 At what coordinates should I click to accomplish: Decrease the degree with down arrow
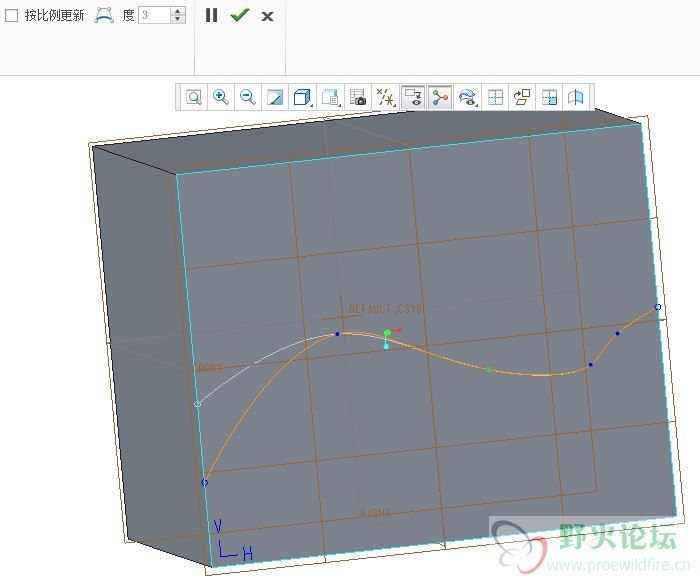(x=178, y=20)
